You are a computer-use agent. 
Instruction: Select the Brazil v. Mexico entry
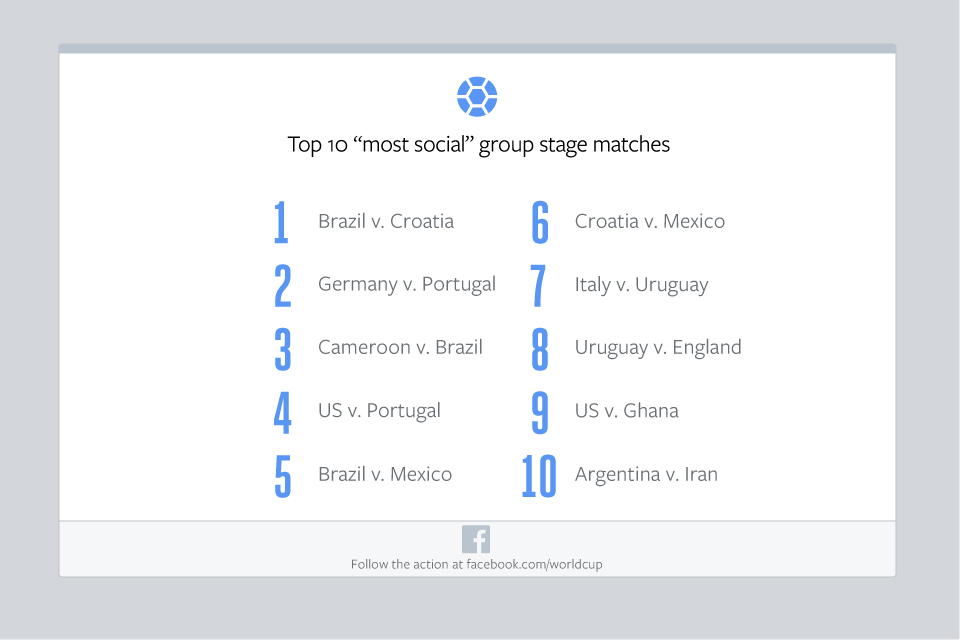point(384,474)
